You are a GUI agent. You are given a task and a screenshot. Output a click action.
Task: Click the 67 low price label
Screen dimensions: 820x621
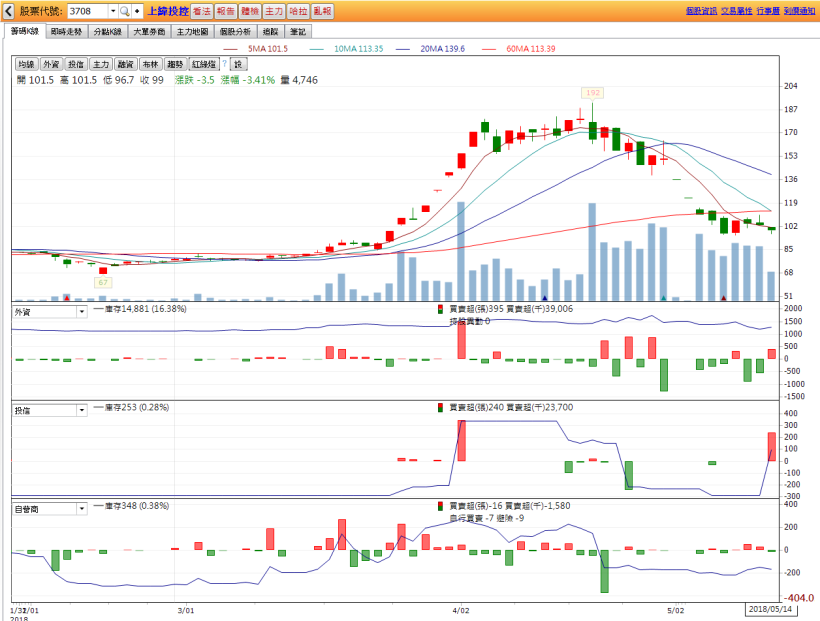[102, 283]
